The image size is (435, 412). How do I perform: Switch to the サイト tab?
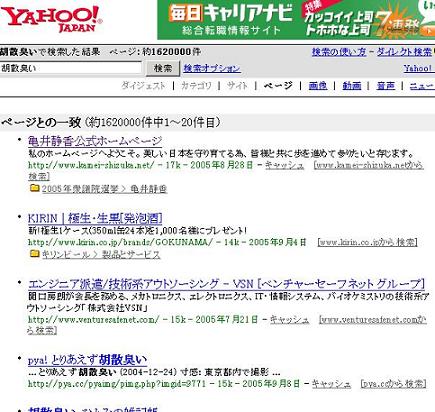pyautogui.click(x=237, y=86)
